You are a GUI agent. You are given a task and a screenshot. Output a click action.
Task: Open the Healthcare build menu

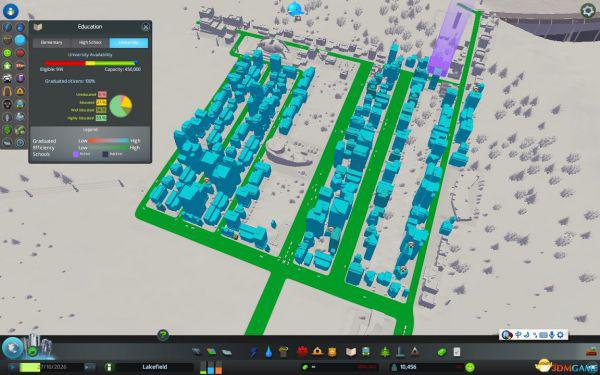point(302,351)
